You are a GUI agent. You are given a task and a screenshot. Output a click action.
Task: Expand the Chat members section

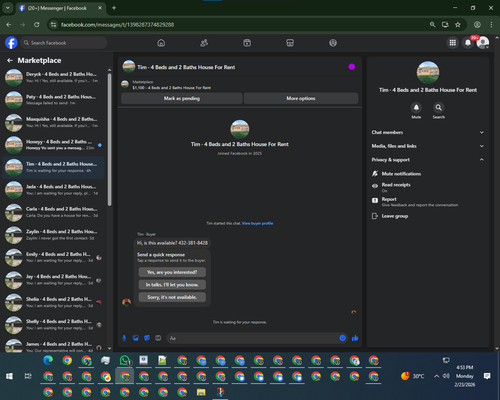coord(428,132)
